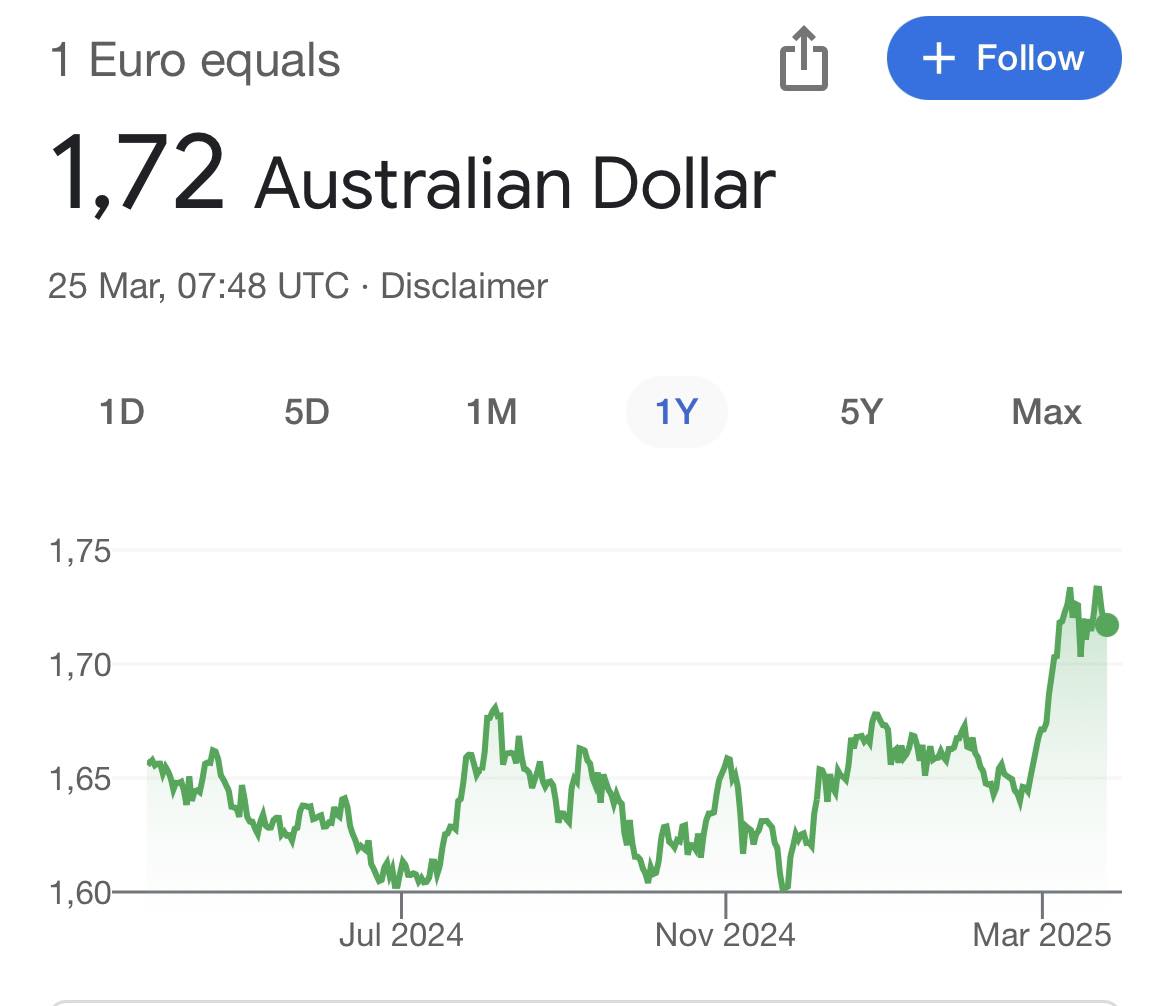The width and height of the screenshot is (1170, 1006).
Task: Switch to the 1M chart range
Action: [x=492, y=412]
